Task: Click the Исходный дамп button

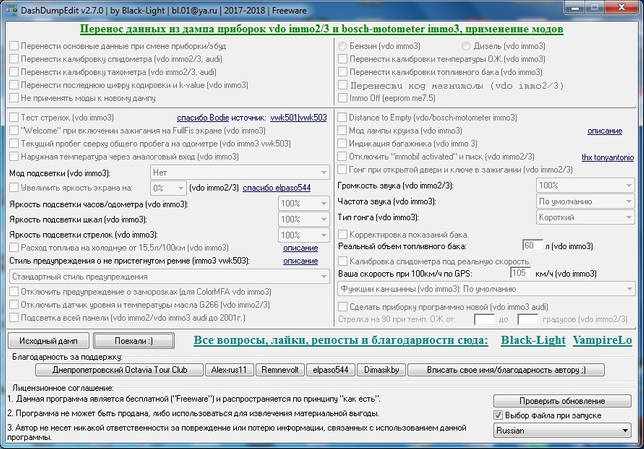Action: 48,341
